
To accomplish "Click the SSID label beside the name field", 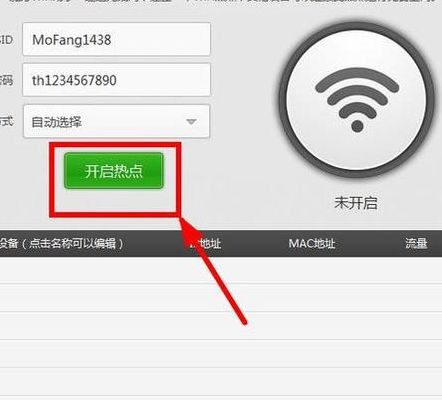I will point(6,40).
